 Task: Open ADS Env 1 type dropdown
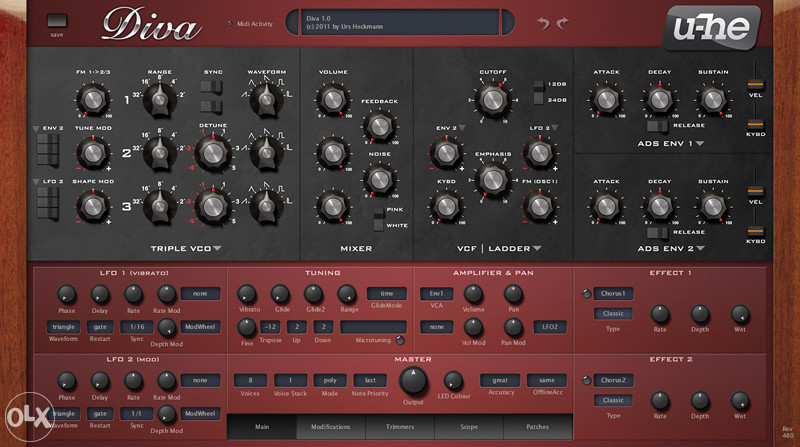[699, 144]
